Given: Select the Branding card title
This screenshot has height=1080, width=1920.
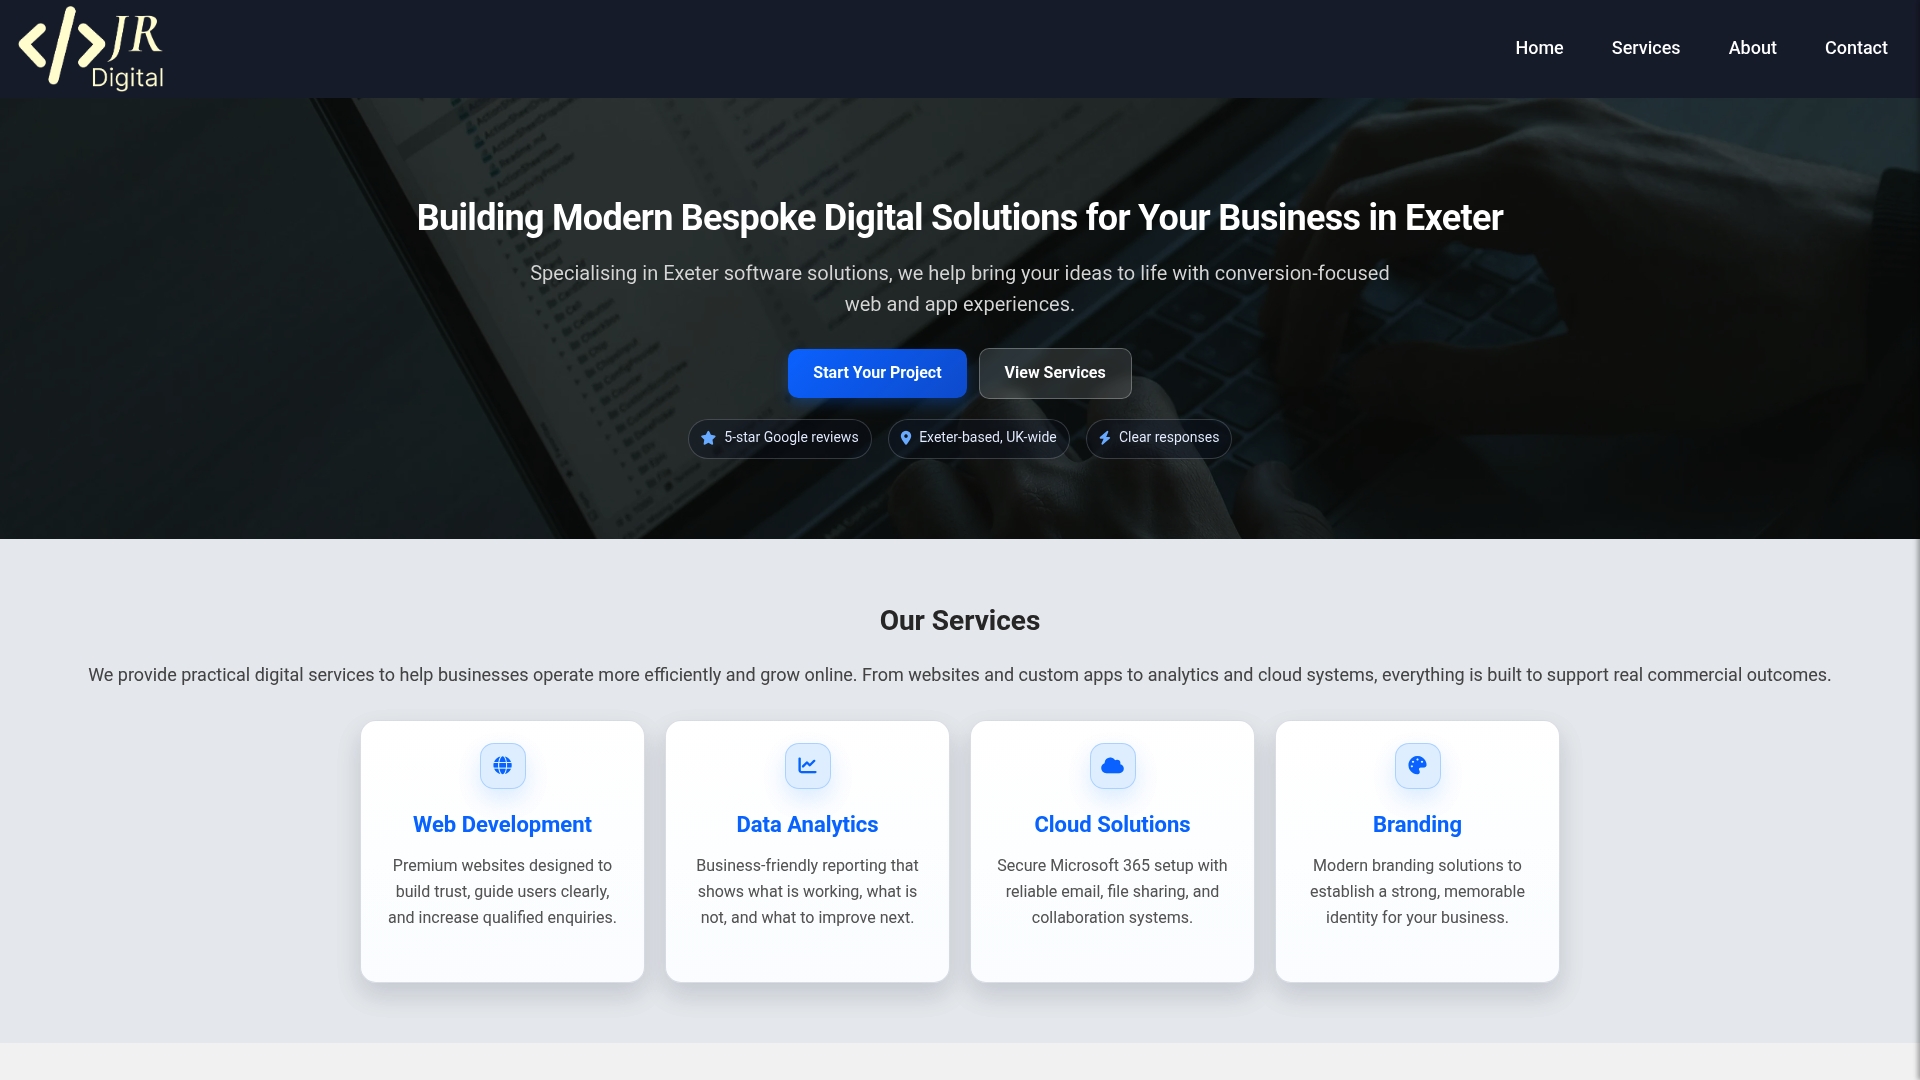Looking at the screenshot, I should pos(1417,825).
